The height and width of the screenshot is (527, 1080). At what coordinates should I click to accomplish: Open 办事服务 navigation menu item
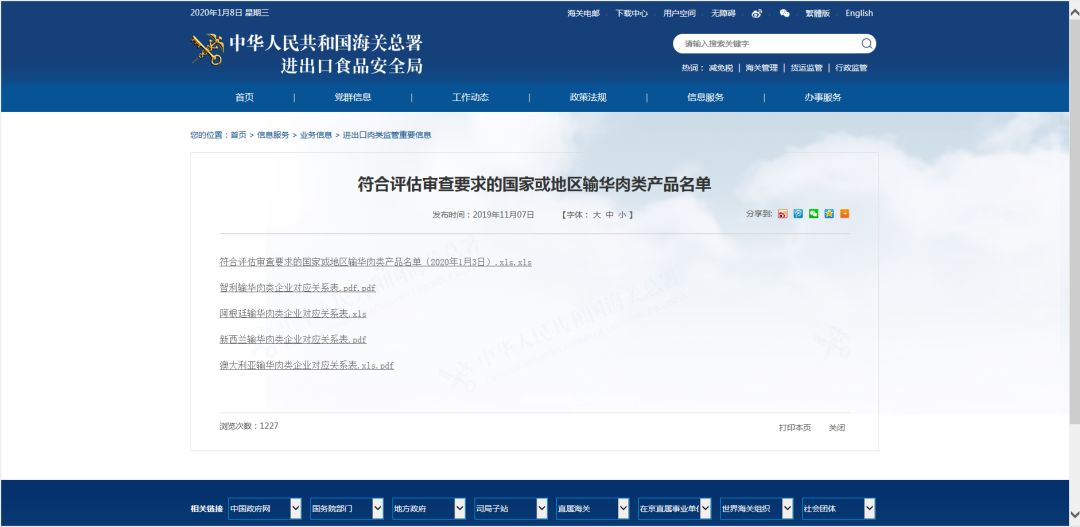click(823, 97)
